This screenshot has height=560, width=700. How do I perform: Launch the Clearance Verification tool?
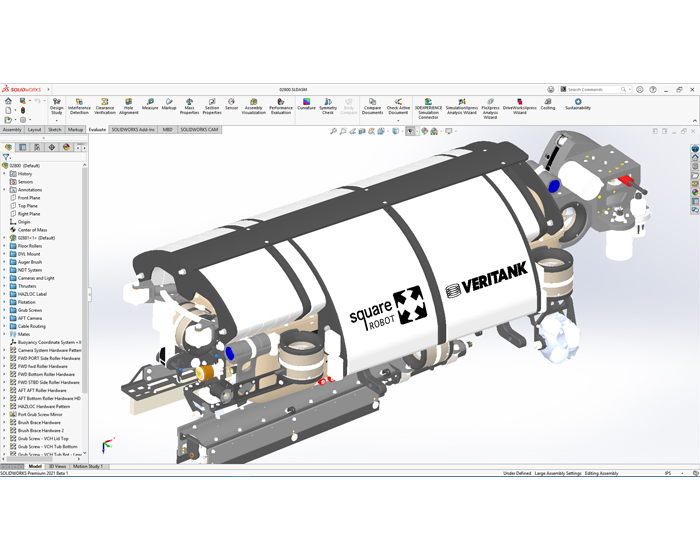pos(104,104)
